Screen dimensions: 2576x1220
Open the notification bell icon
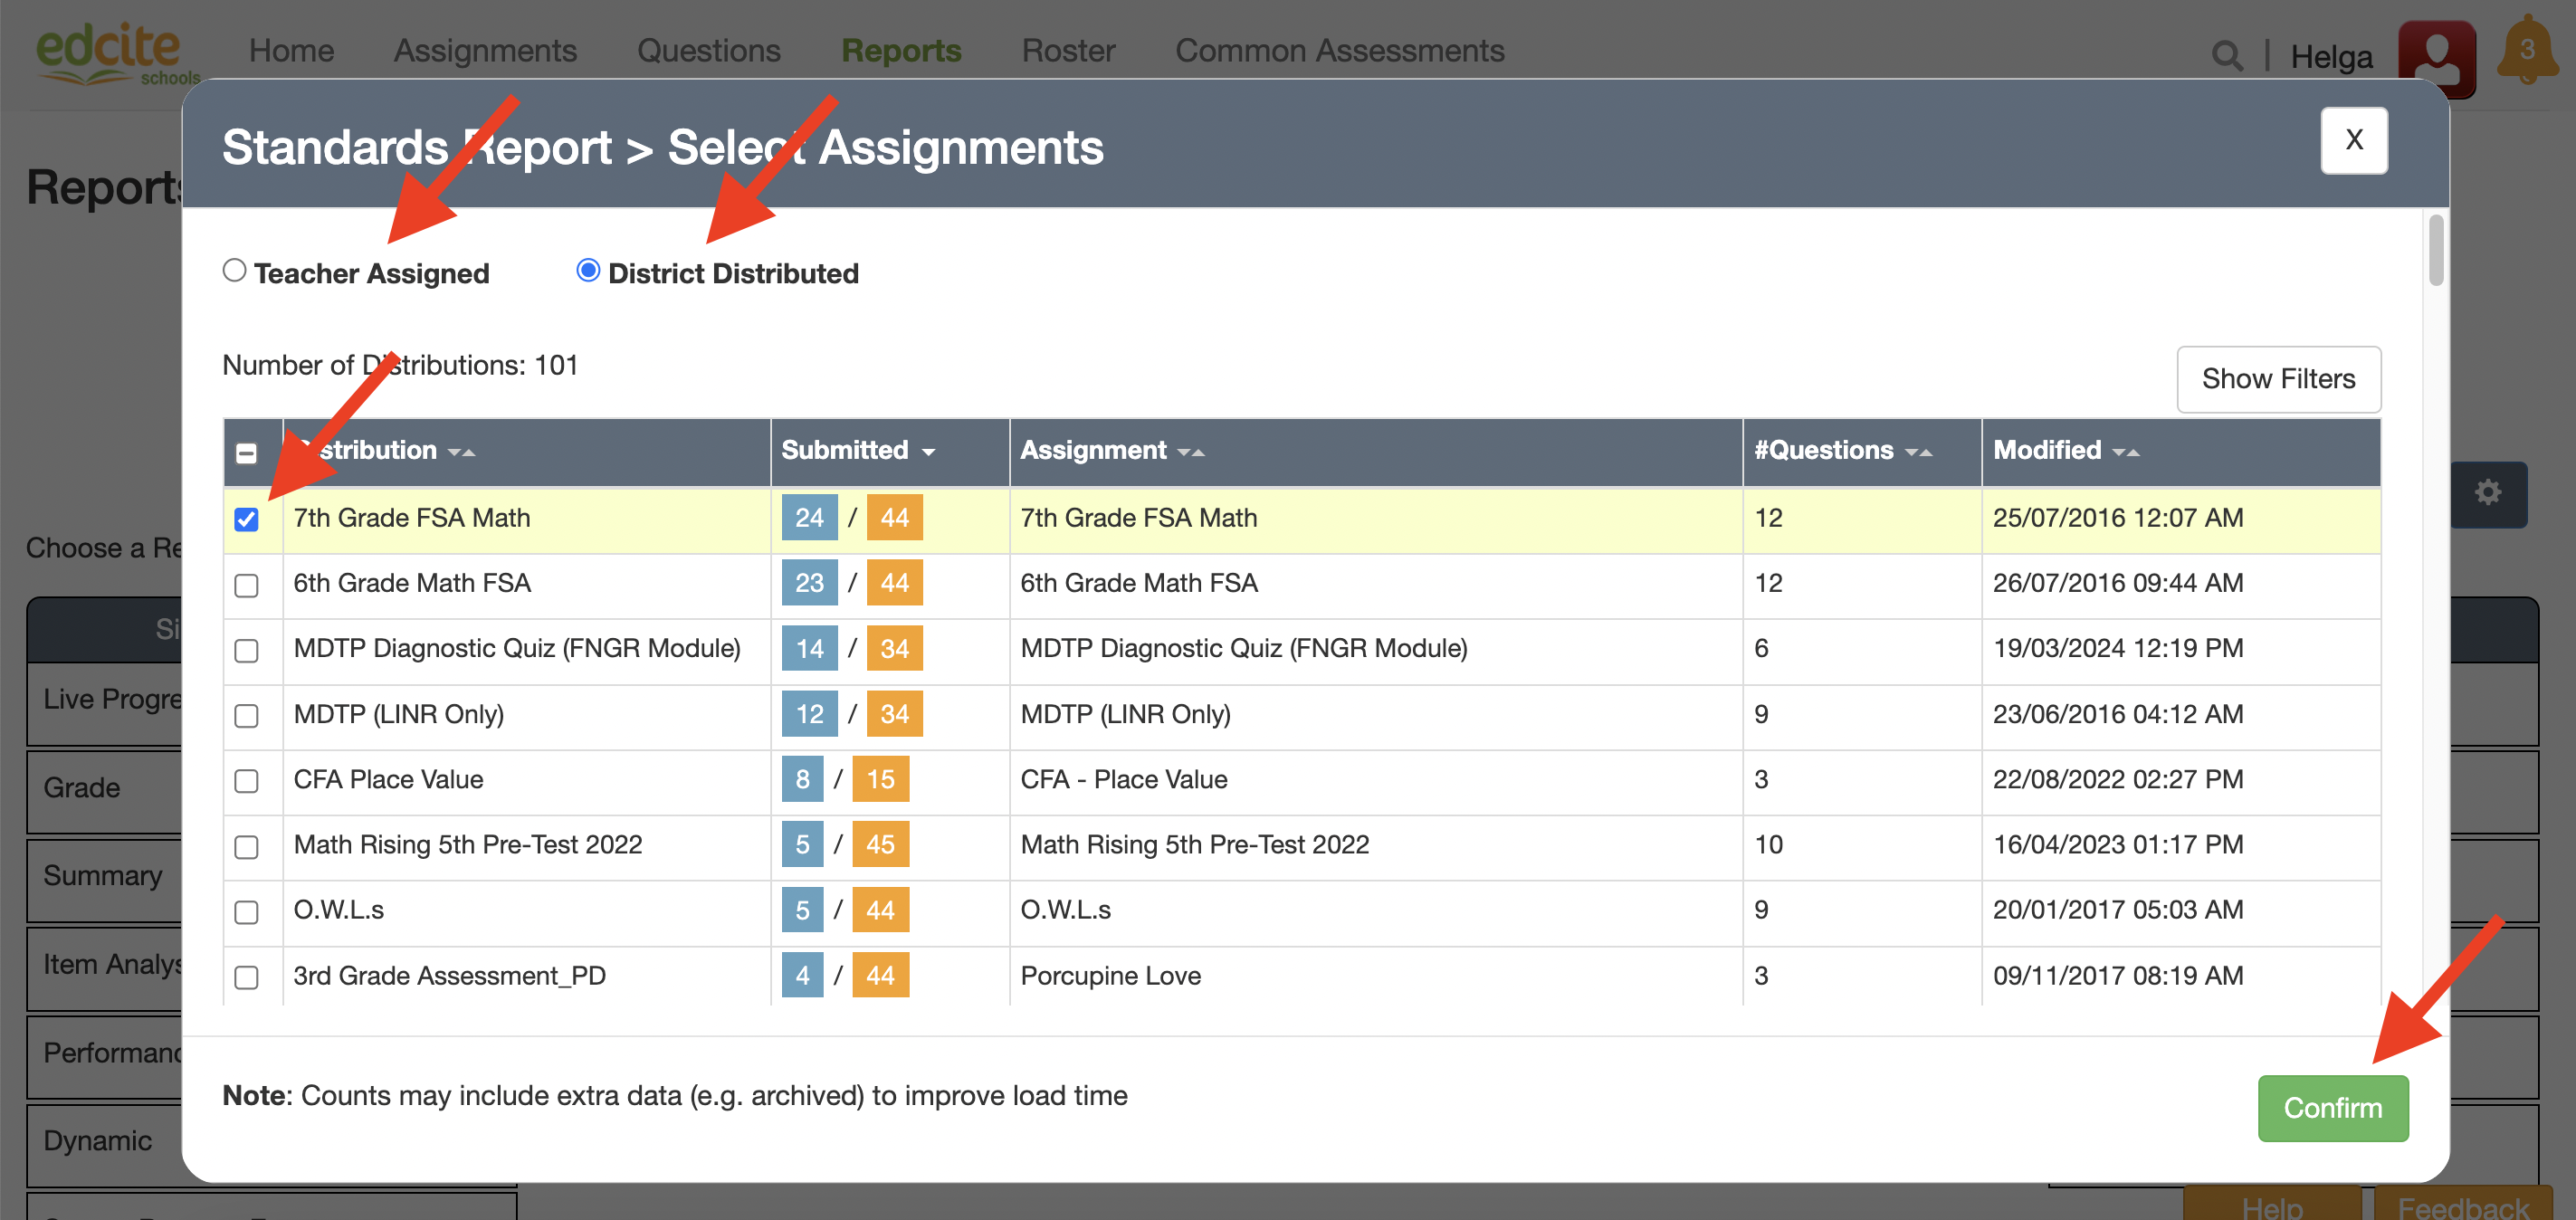click(x=2526, y=50)
